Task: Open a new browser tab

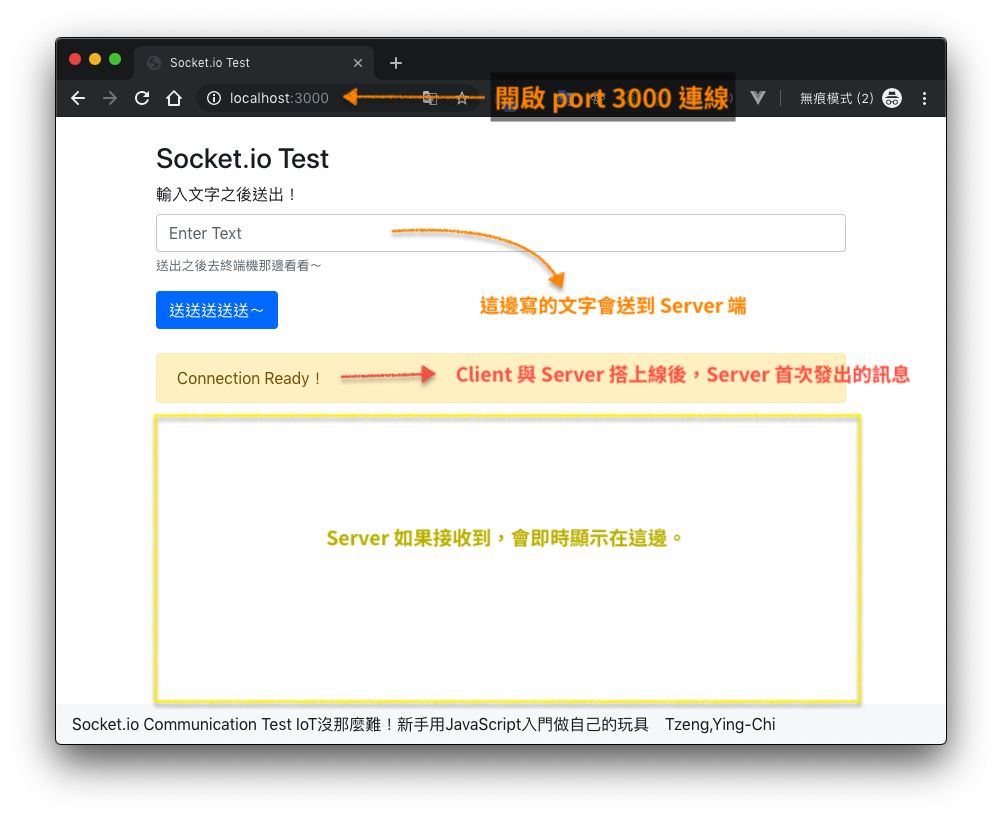Action: [396, 63]
